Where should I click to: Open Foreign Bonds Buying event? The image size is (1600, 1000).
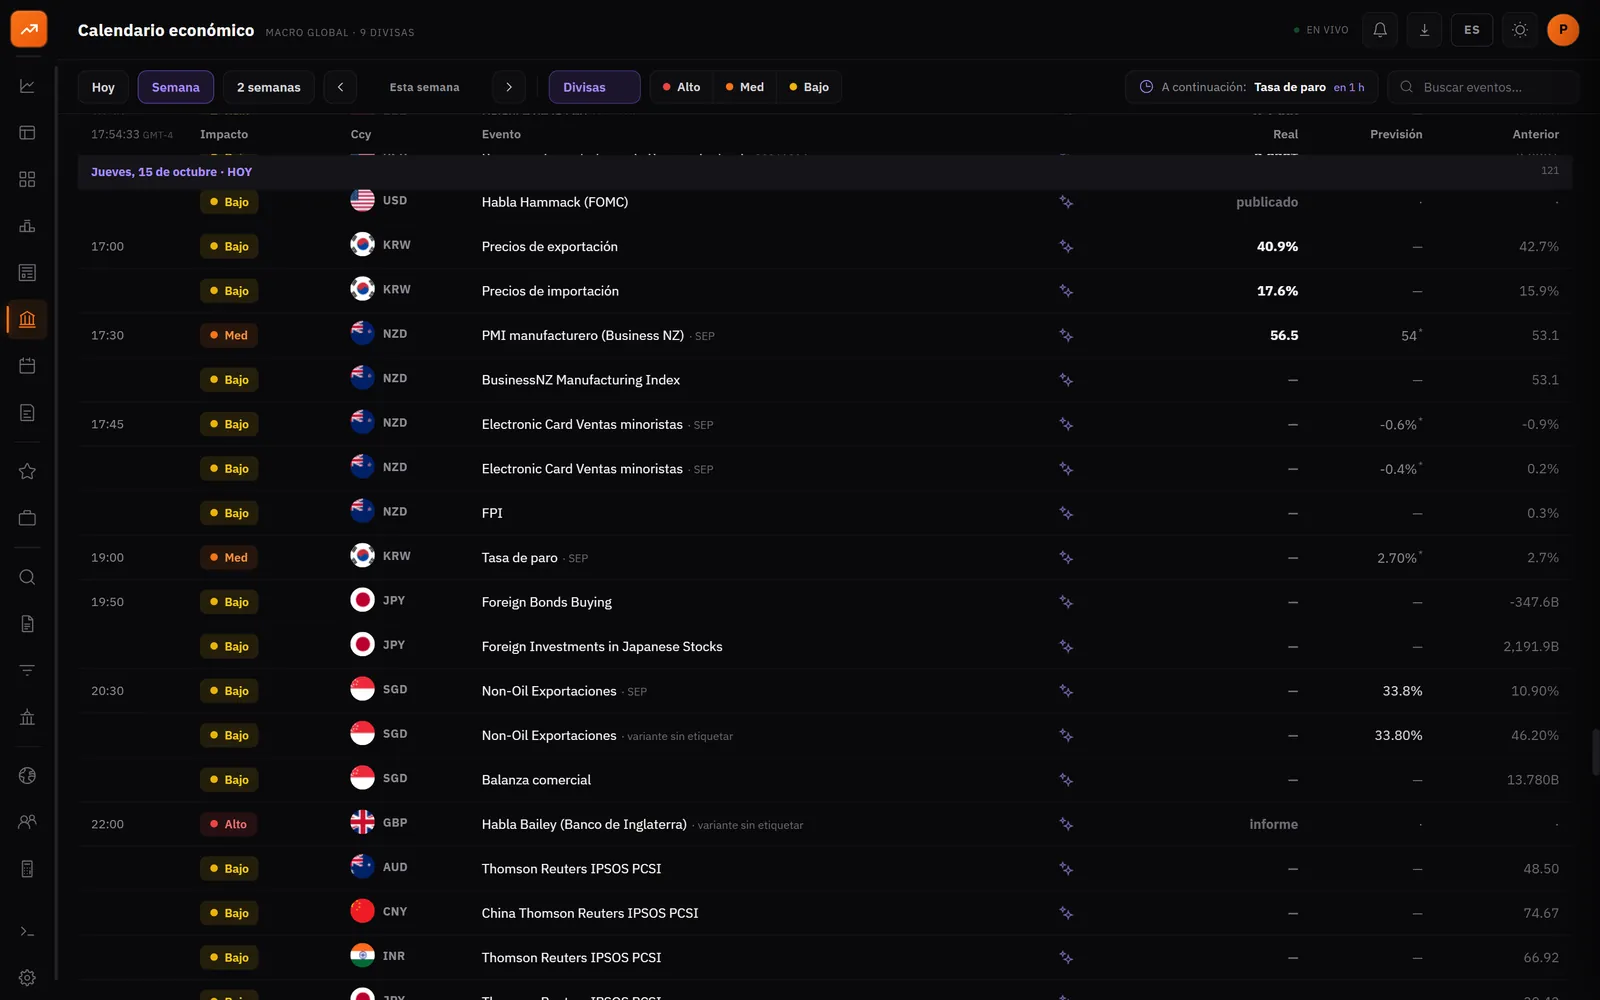coord(547,602)
